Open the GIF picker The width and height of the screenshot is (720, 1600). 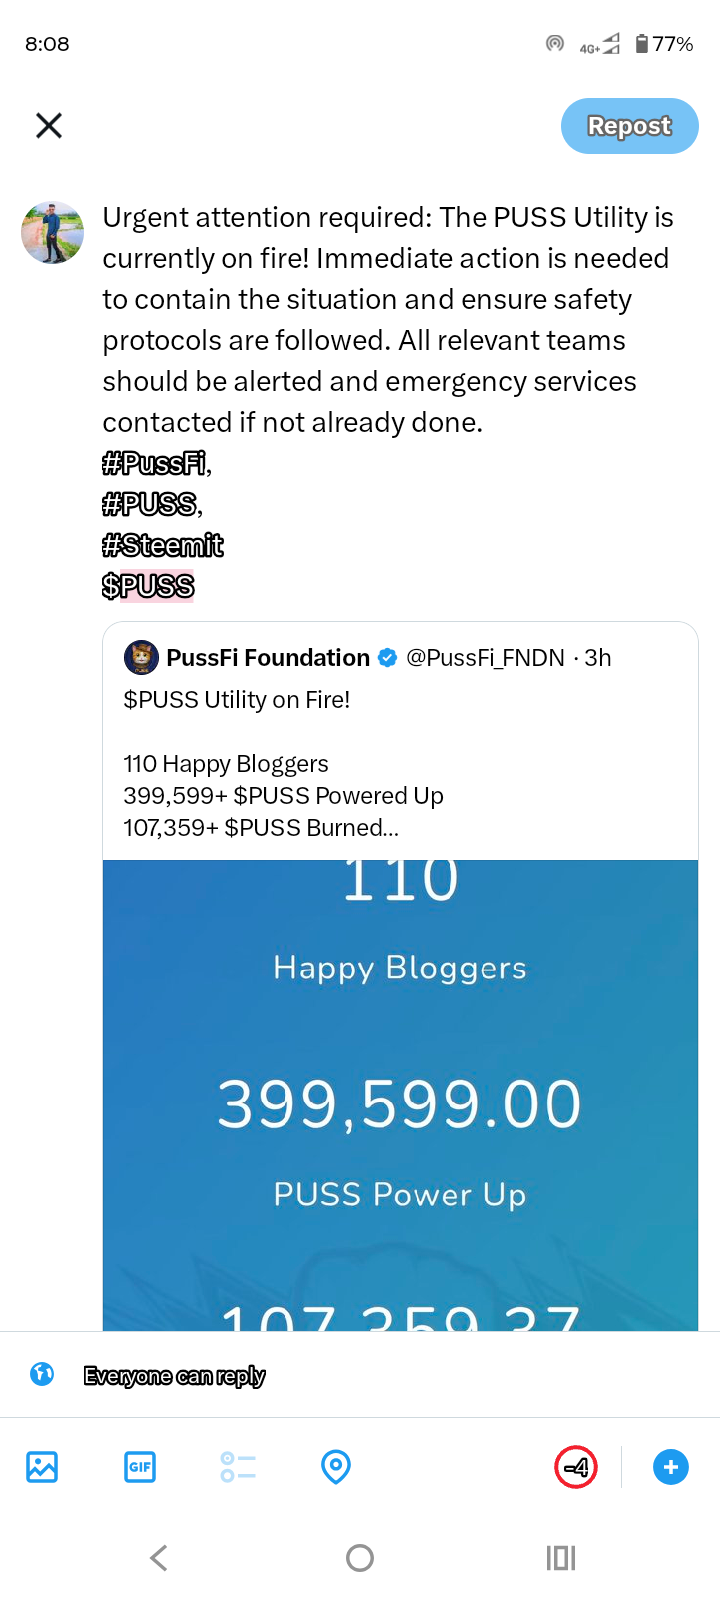[x=140, y=1467]
